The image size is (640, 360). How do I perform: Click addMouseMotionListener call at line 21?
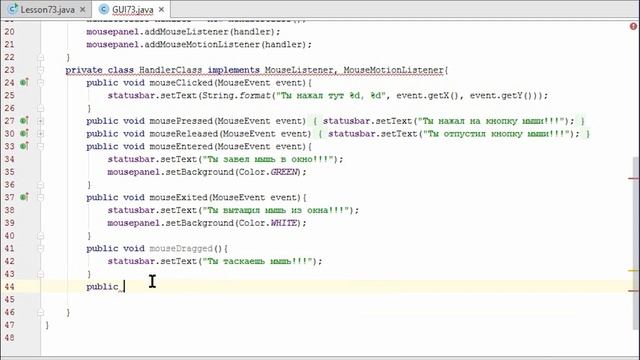click(202, 44)
